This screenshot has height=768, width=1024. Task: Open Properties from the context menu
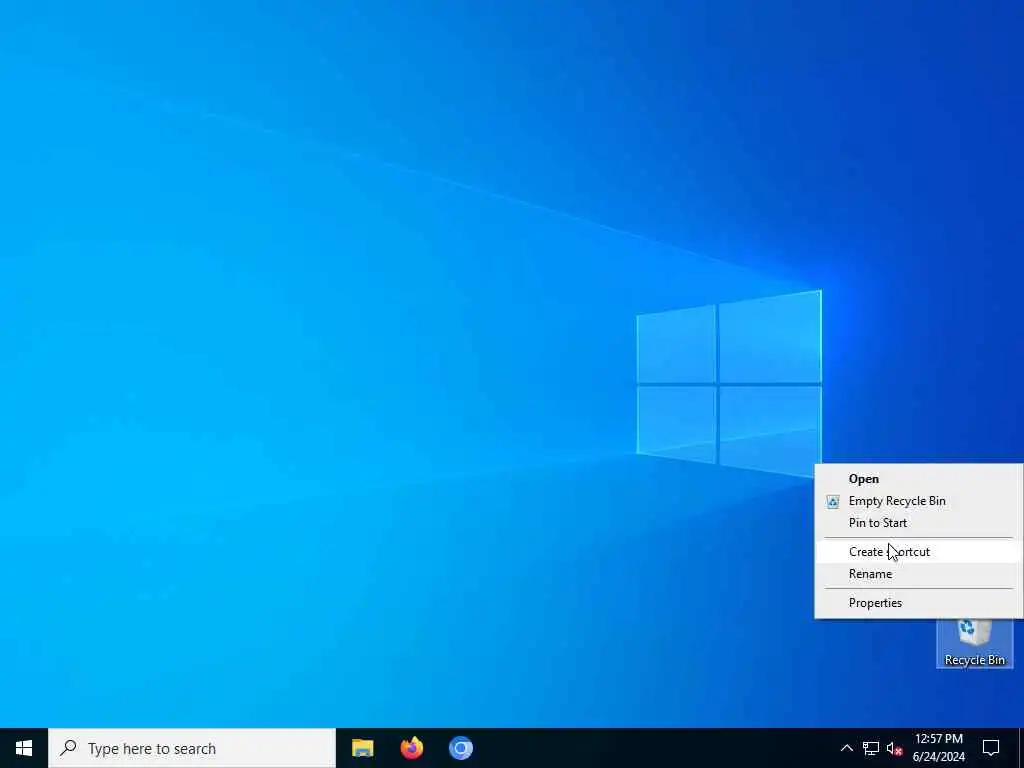[919, 603]
